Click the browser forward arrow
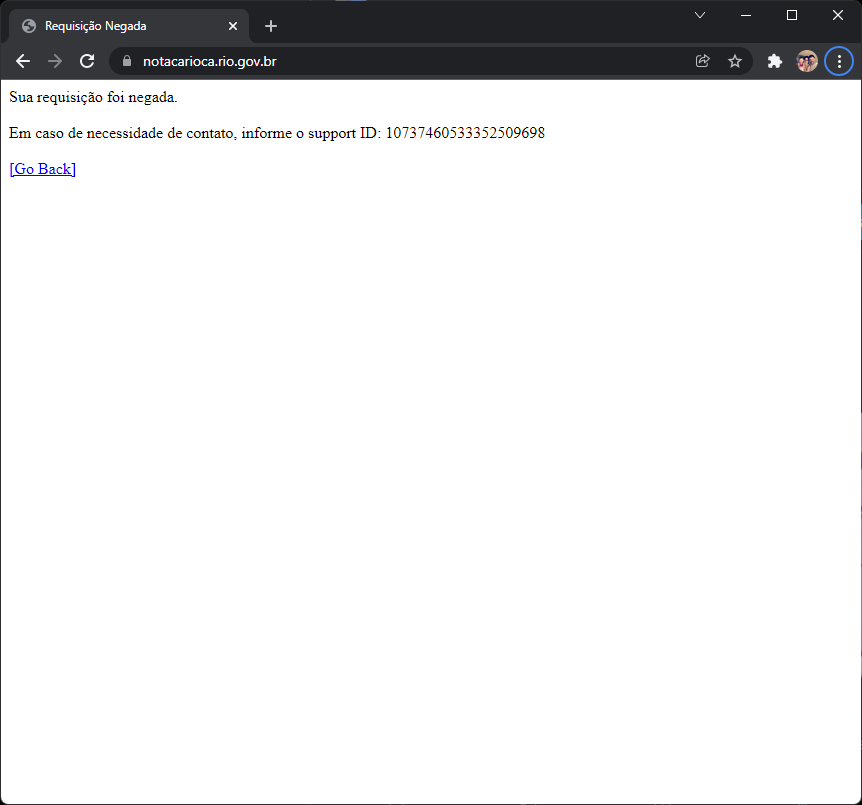The image size is (862, 805). pyautogui.click(x=55, y=61)
